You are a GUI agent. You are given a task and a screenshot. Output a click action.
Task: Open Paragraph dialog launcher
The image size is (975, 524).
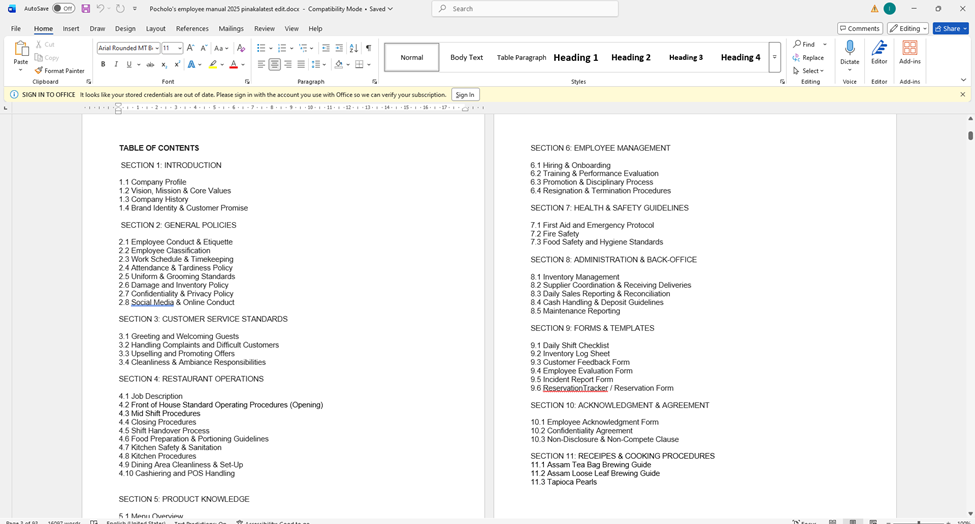click(374, 81)
